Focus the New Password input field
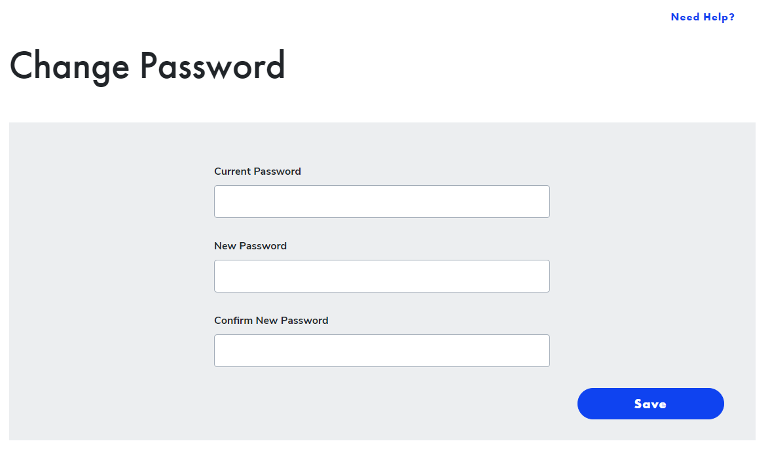 [x=381, y=276]
